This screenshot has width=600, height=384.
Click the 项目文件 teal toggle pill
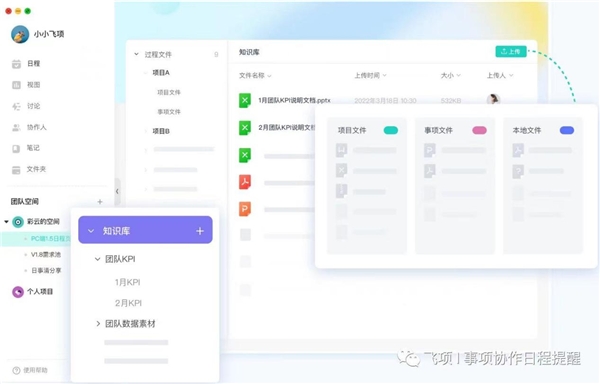tap(391, 130)
